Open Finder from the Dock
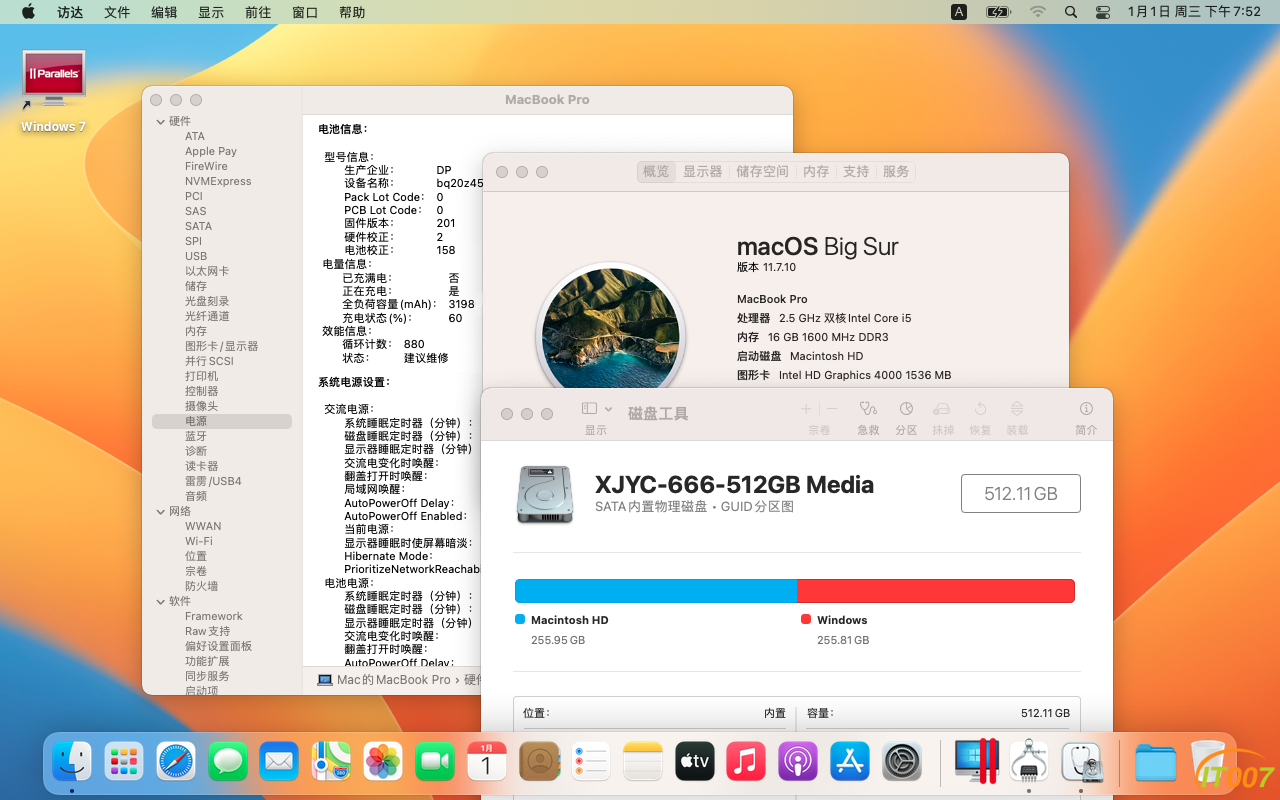Image resolution: width=1280 pixels, height=800 pixels. click(72, 762)
